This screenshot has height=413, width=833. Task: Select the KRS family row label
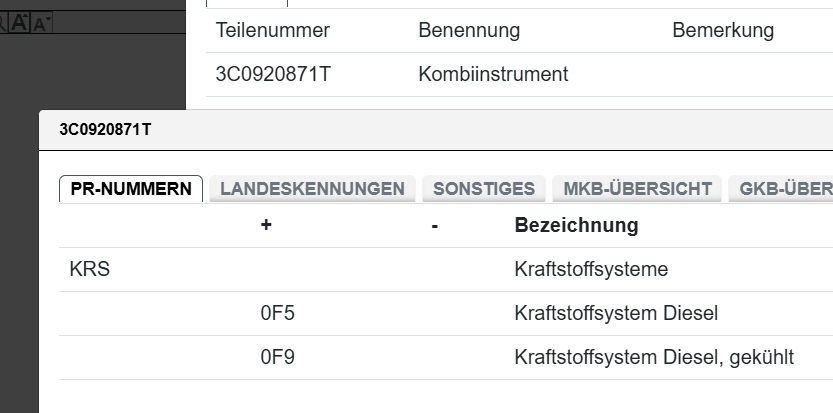click(x=89, y=270)
